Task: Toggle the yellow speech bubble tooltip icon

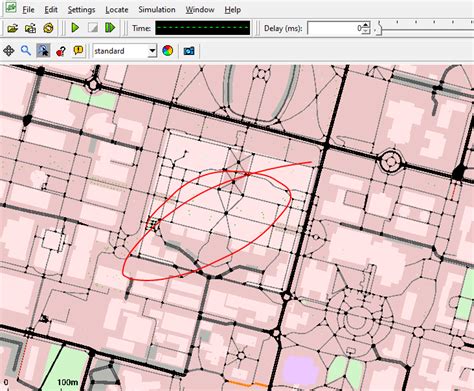Action: pyautogui.click(x=78, y=51)
